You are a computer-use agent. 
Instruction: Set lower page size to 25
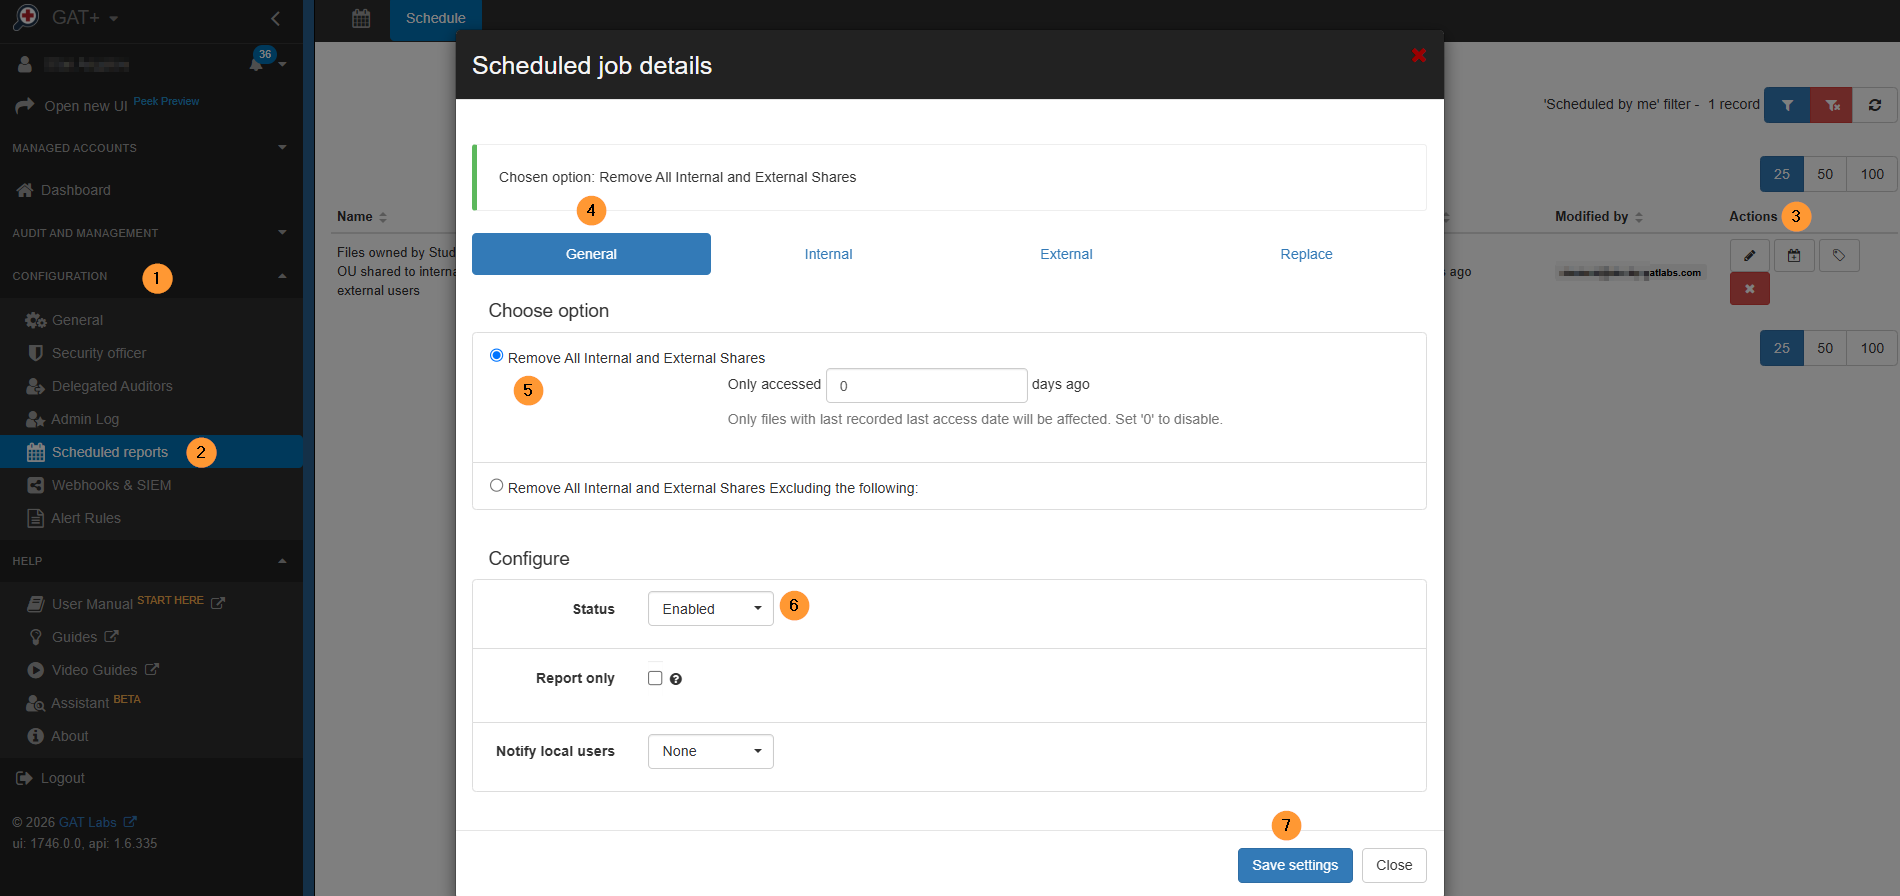(1782, 348)
